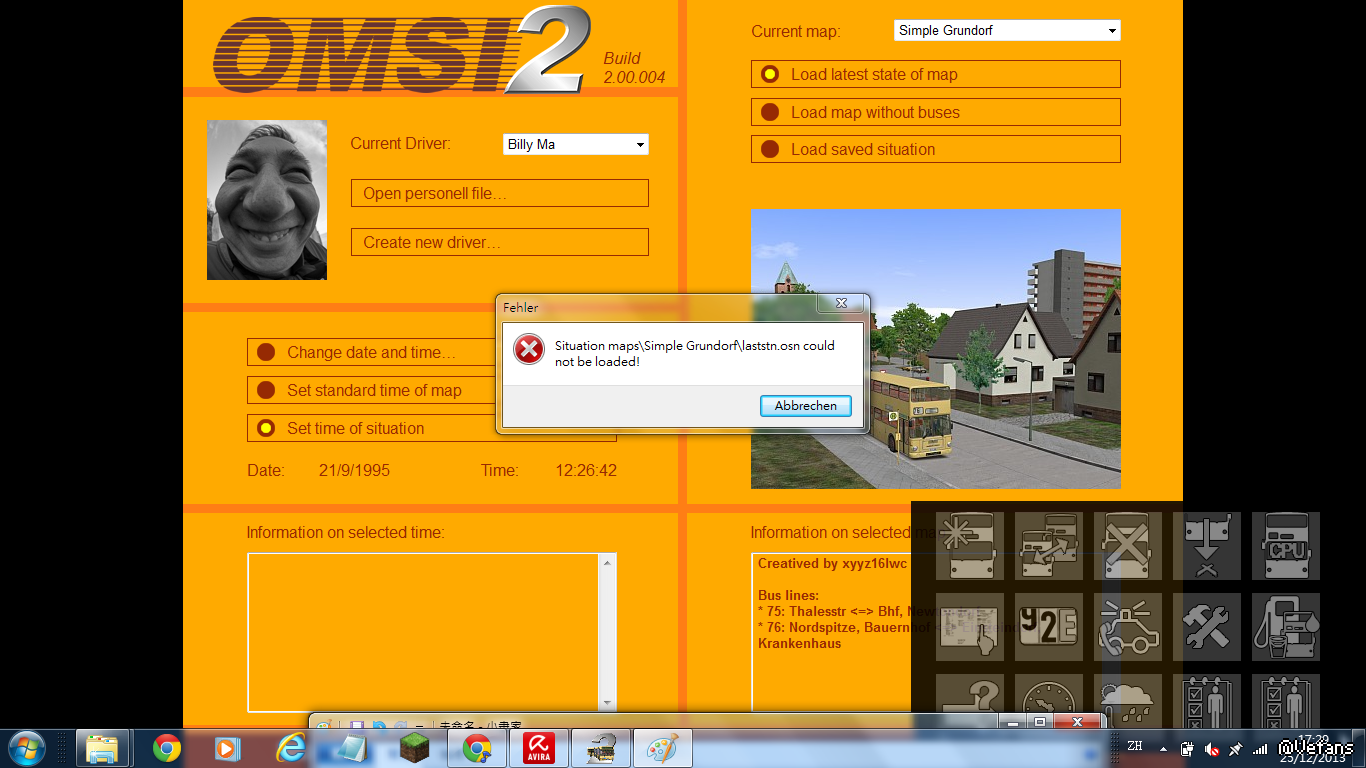Image resolution: width=1366 pixels, height=768 pixels.
Task: Click Create new driver… button
Action: click(x=500, y=242)
